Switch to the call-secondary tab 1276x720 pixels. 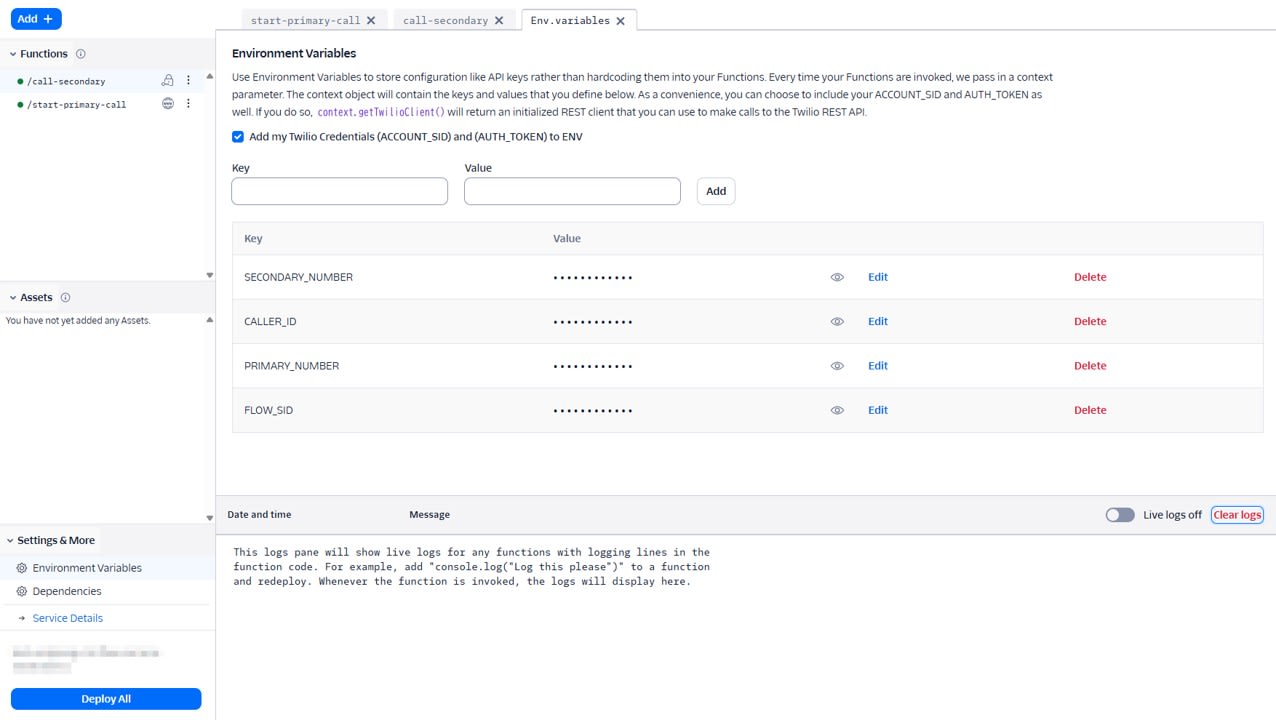coord(445,21)
